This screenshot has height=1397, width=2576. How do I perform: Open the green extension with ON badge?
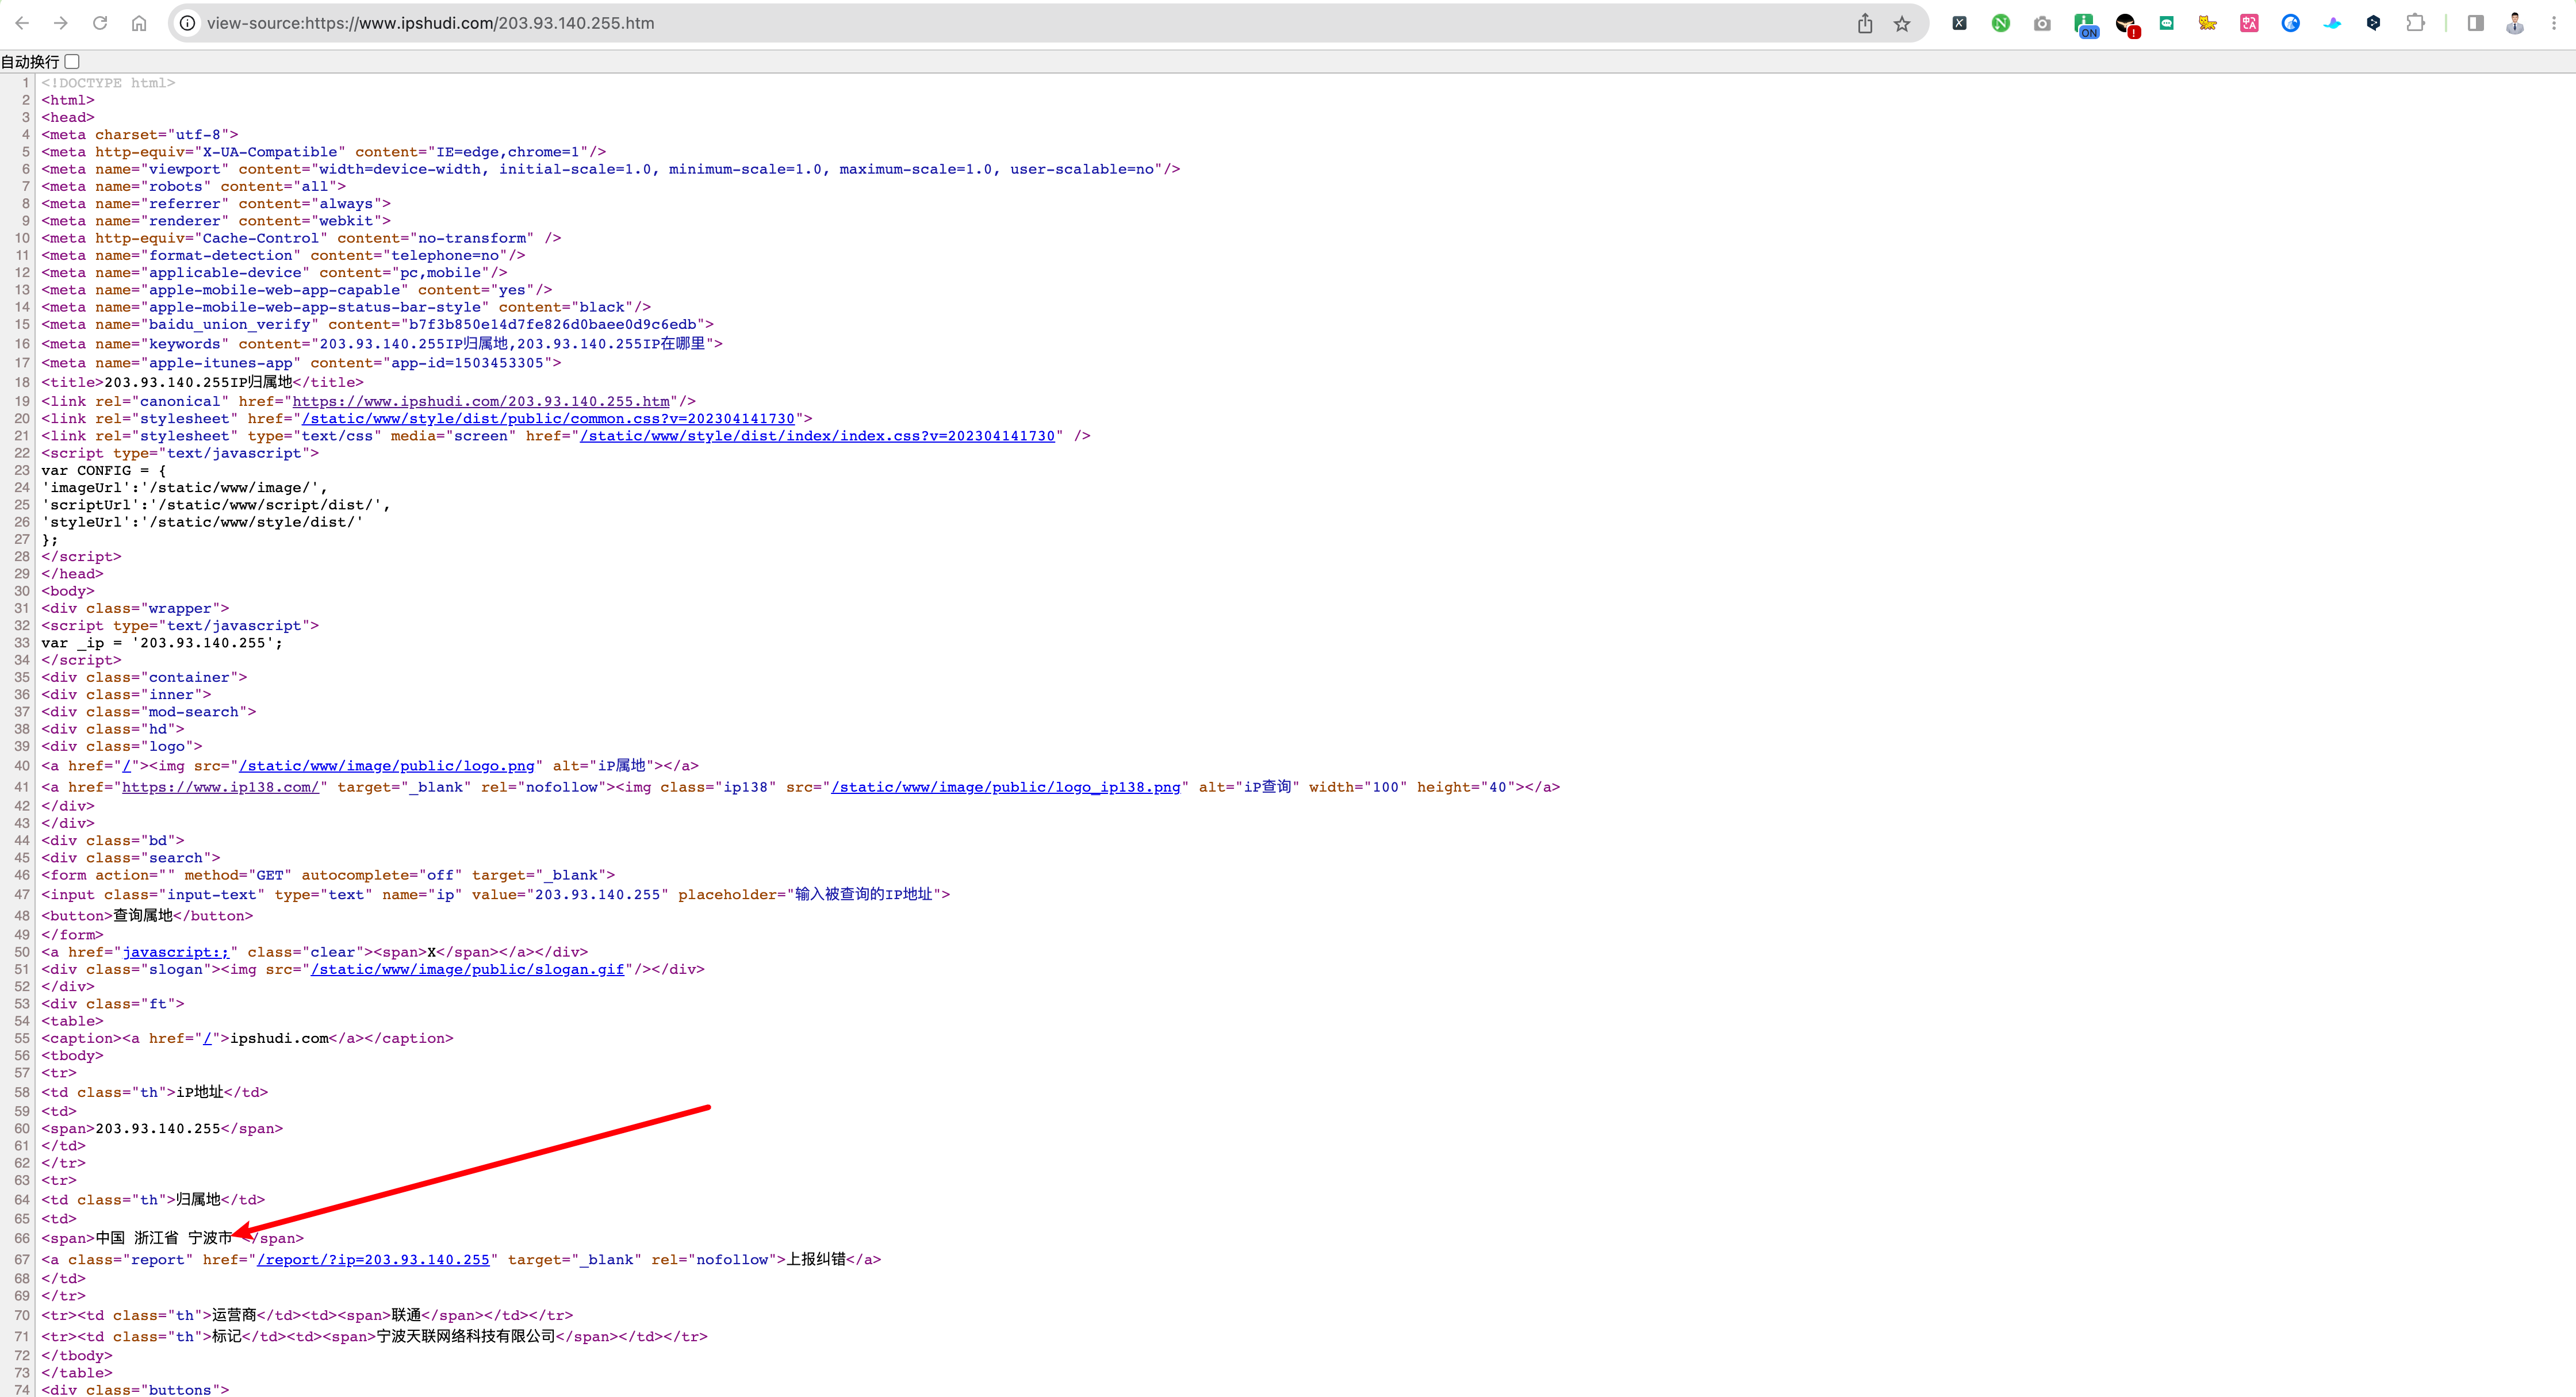2085,25
